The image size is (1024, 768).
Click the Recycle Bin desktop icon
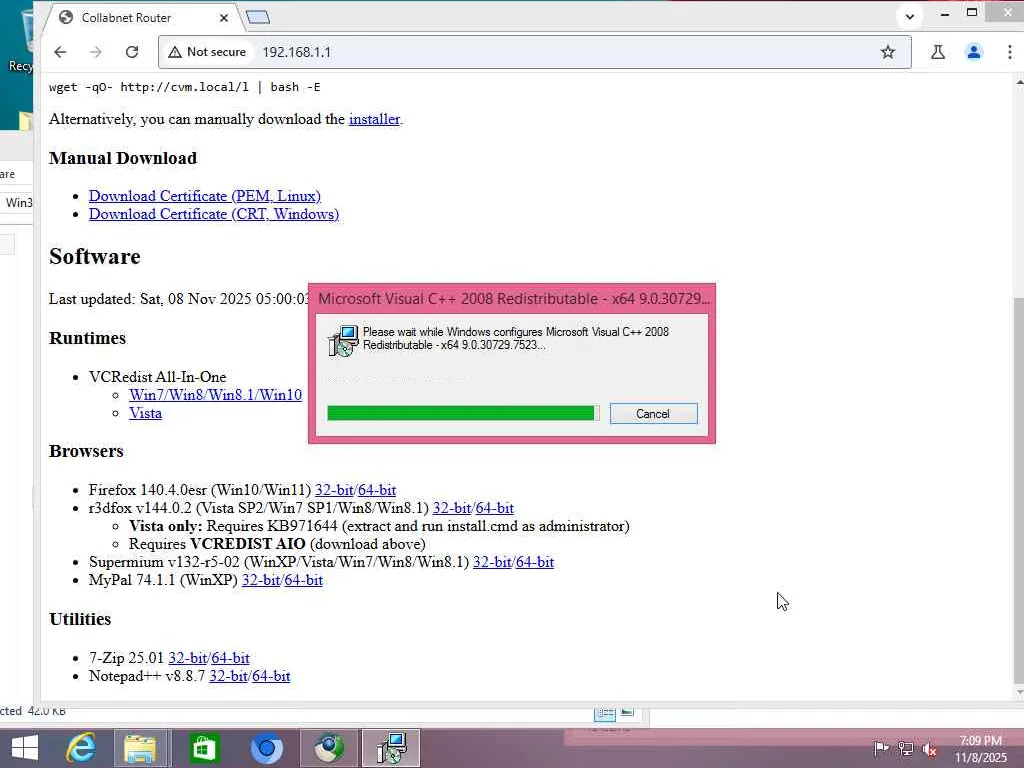tap(22, 39)
